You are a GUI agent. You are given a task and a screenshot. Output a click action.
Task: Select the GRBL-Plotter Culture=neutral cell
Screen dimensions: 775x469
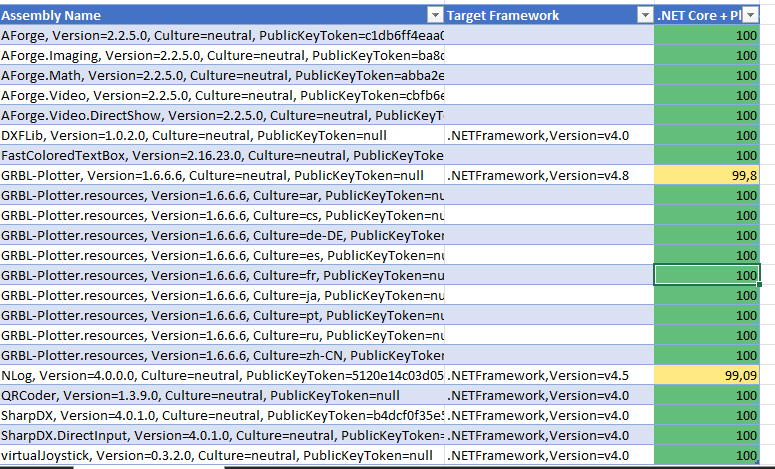222,175
